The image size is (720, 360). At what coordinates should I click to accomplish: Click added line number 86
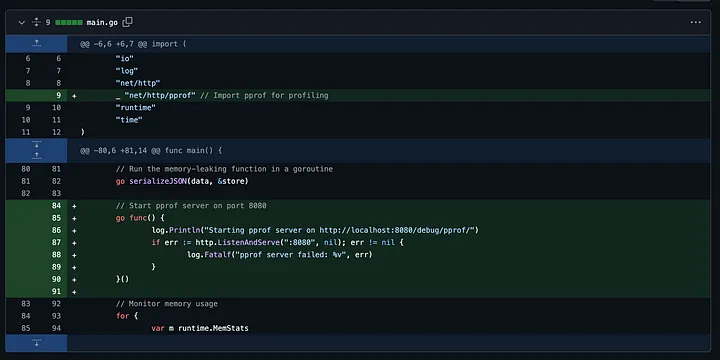point(56,230)
